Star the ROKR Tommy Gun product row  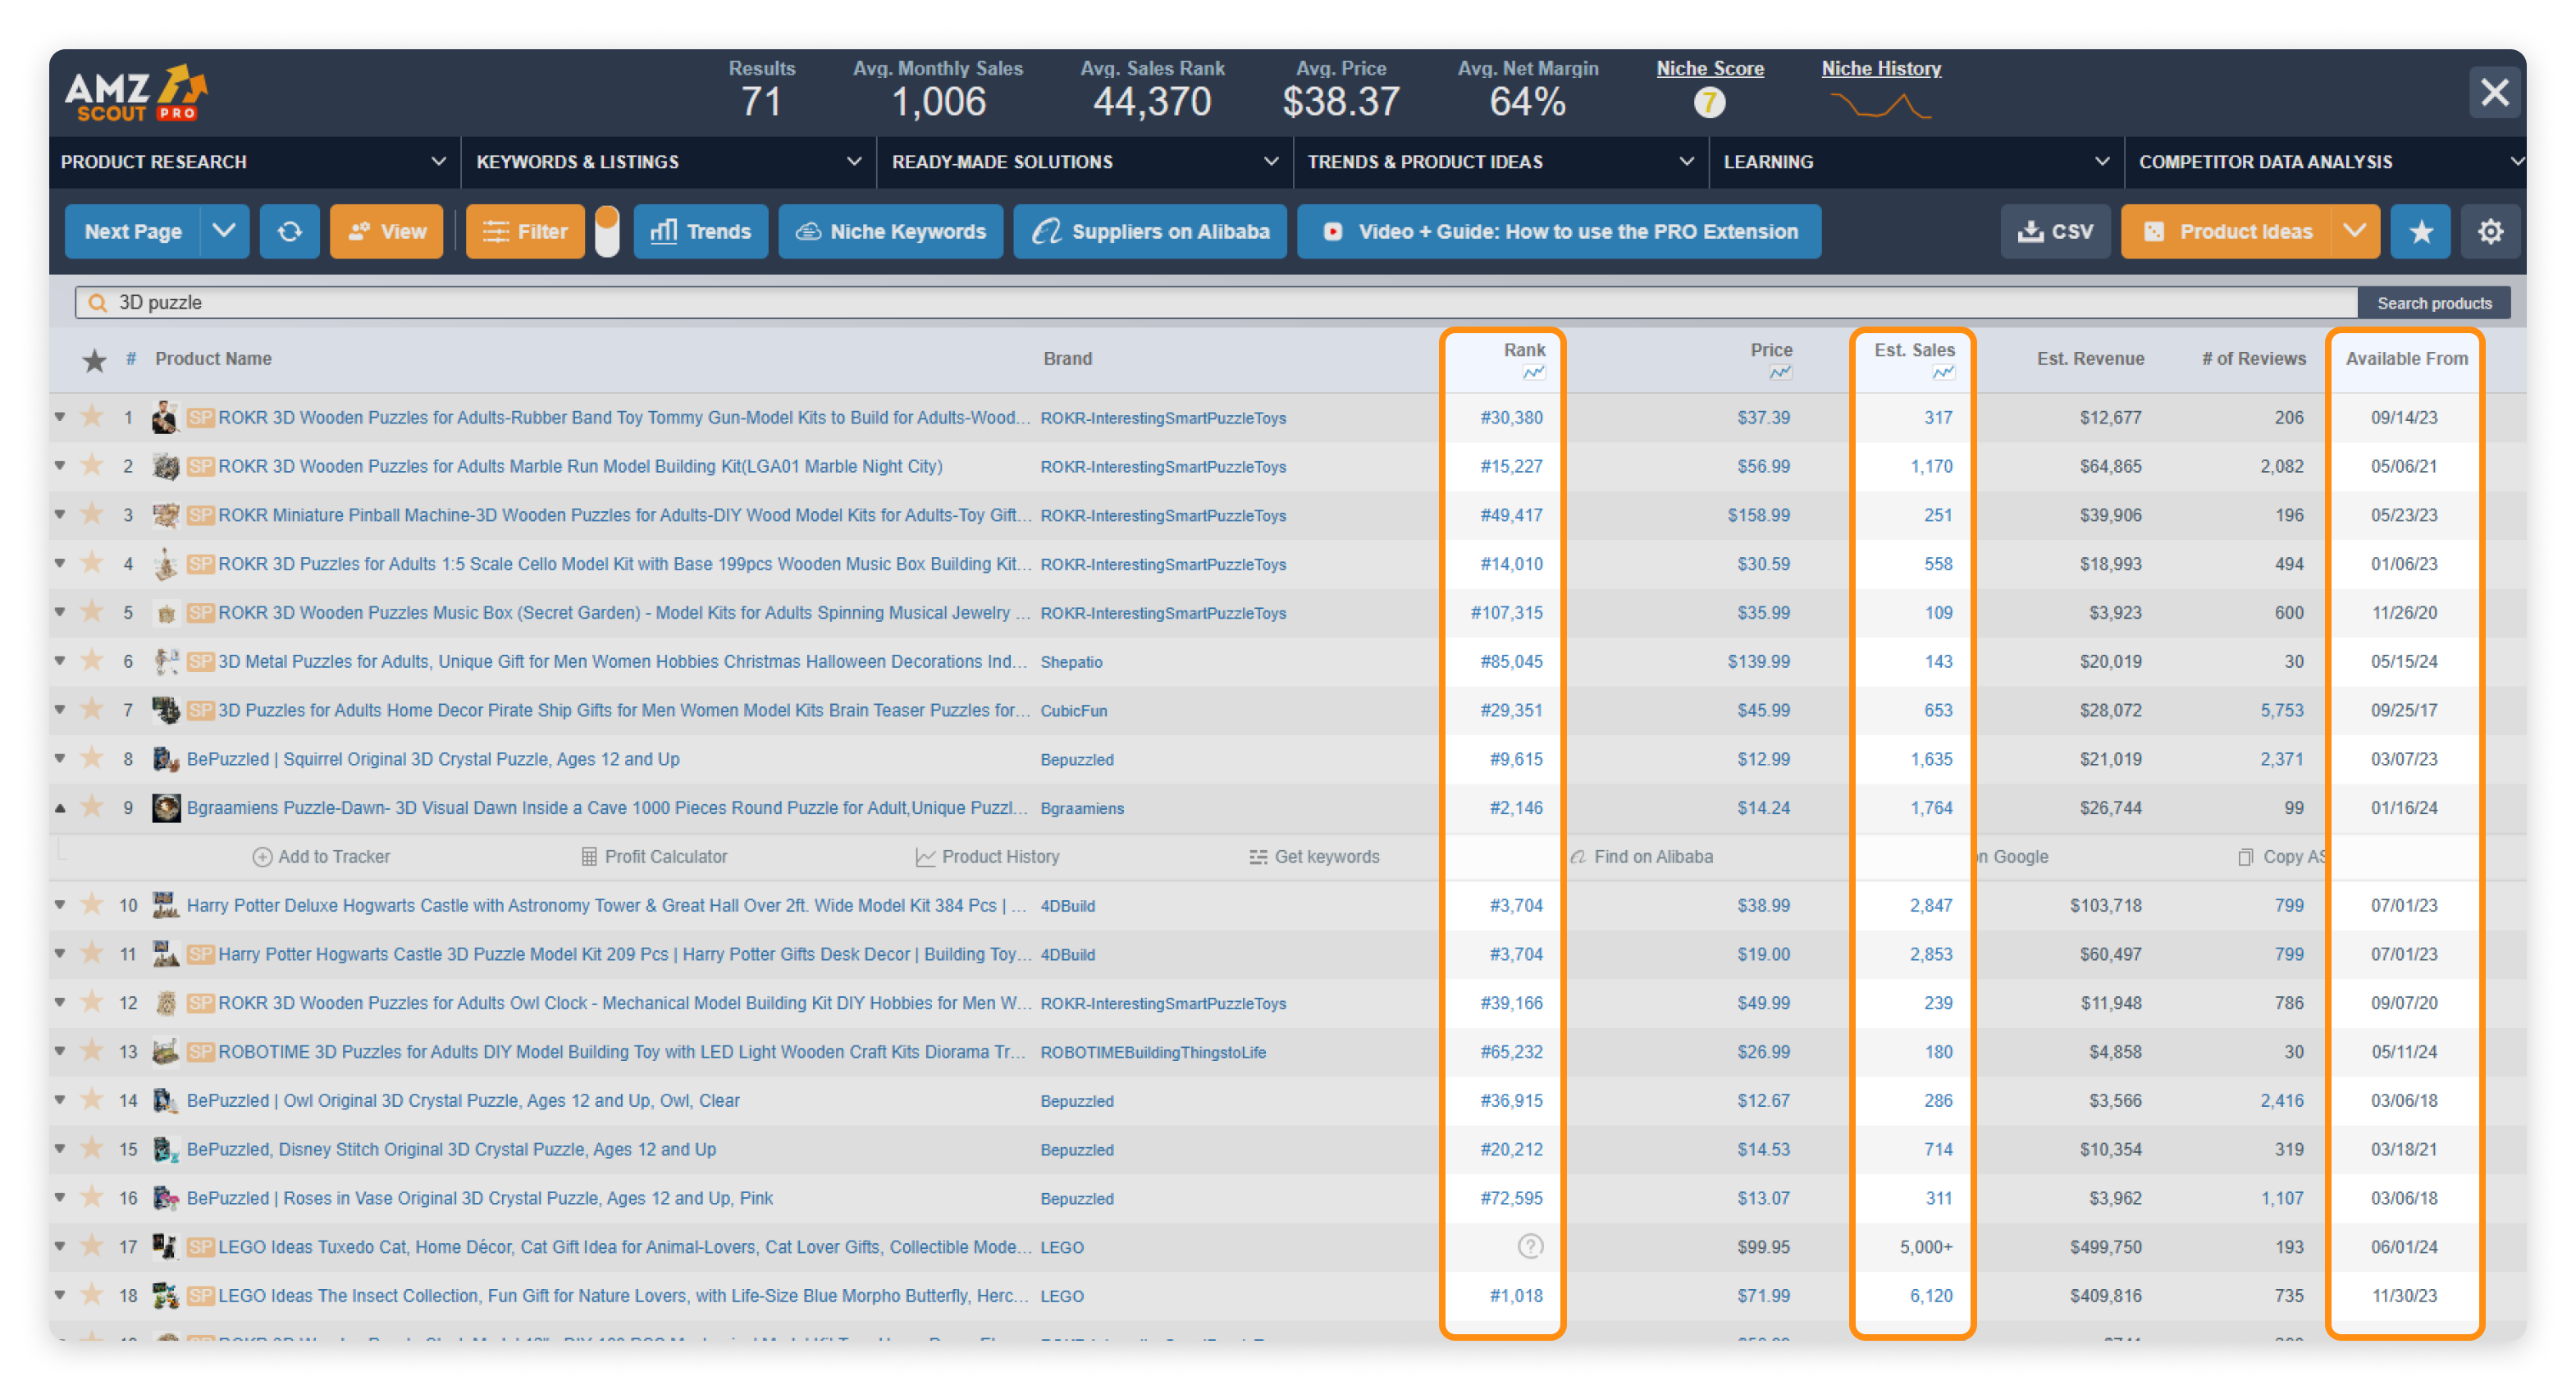(92, 418)
